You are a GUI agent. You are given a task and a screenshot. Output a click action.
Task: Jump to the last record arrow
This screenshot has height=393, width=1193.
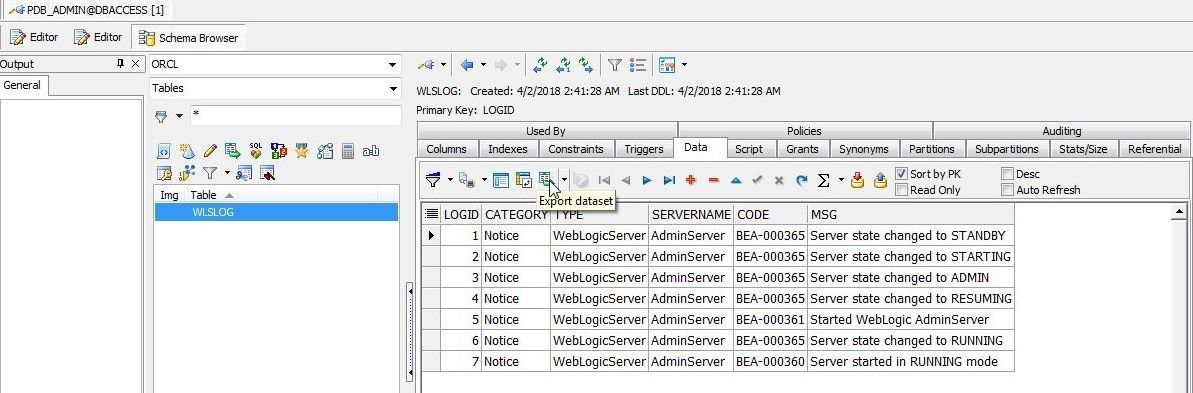tap(670, 180)
